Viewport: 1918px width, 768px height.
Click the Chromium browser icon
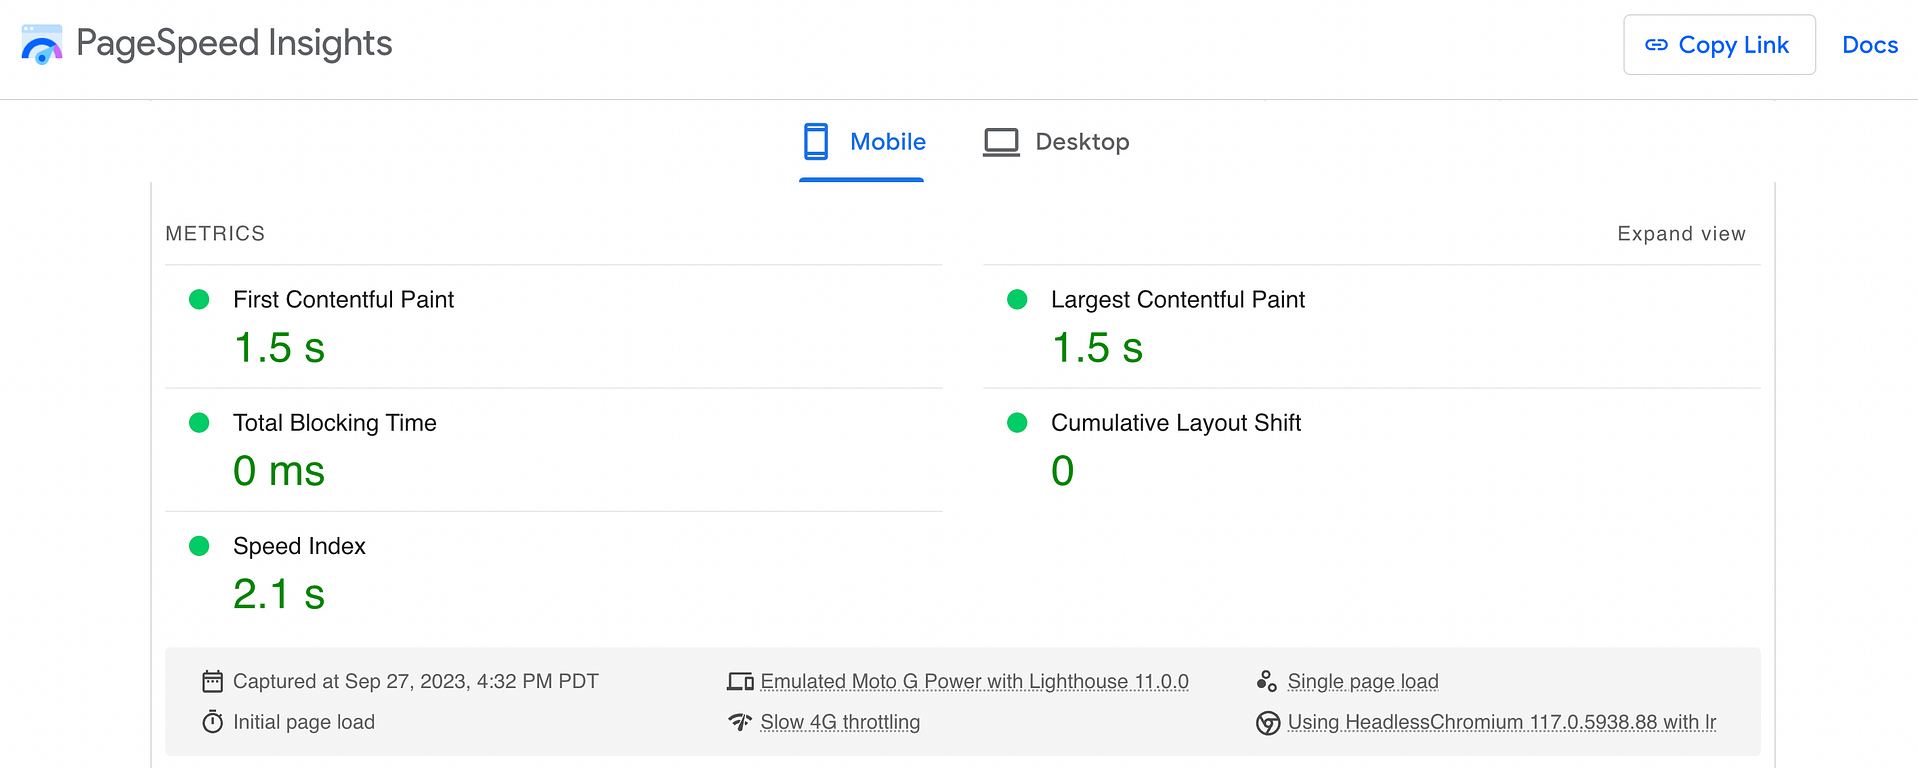(x=1267, y=723)
